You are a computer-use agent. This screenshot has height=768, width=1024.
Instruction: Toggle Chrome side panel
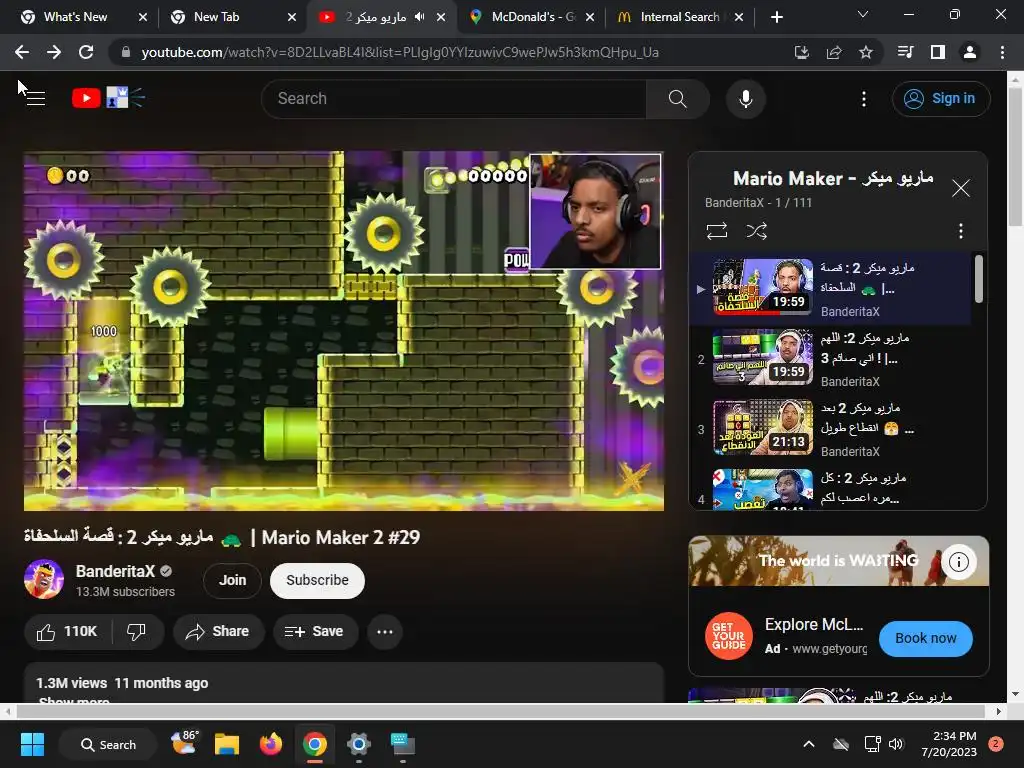tap(938, 52)
